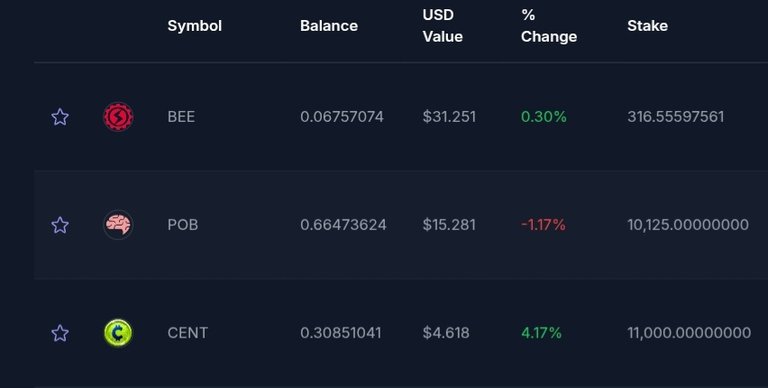This screenshot has height=388, width=768.
Task: Sort by % Change column header
Action: [549, 25]
